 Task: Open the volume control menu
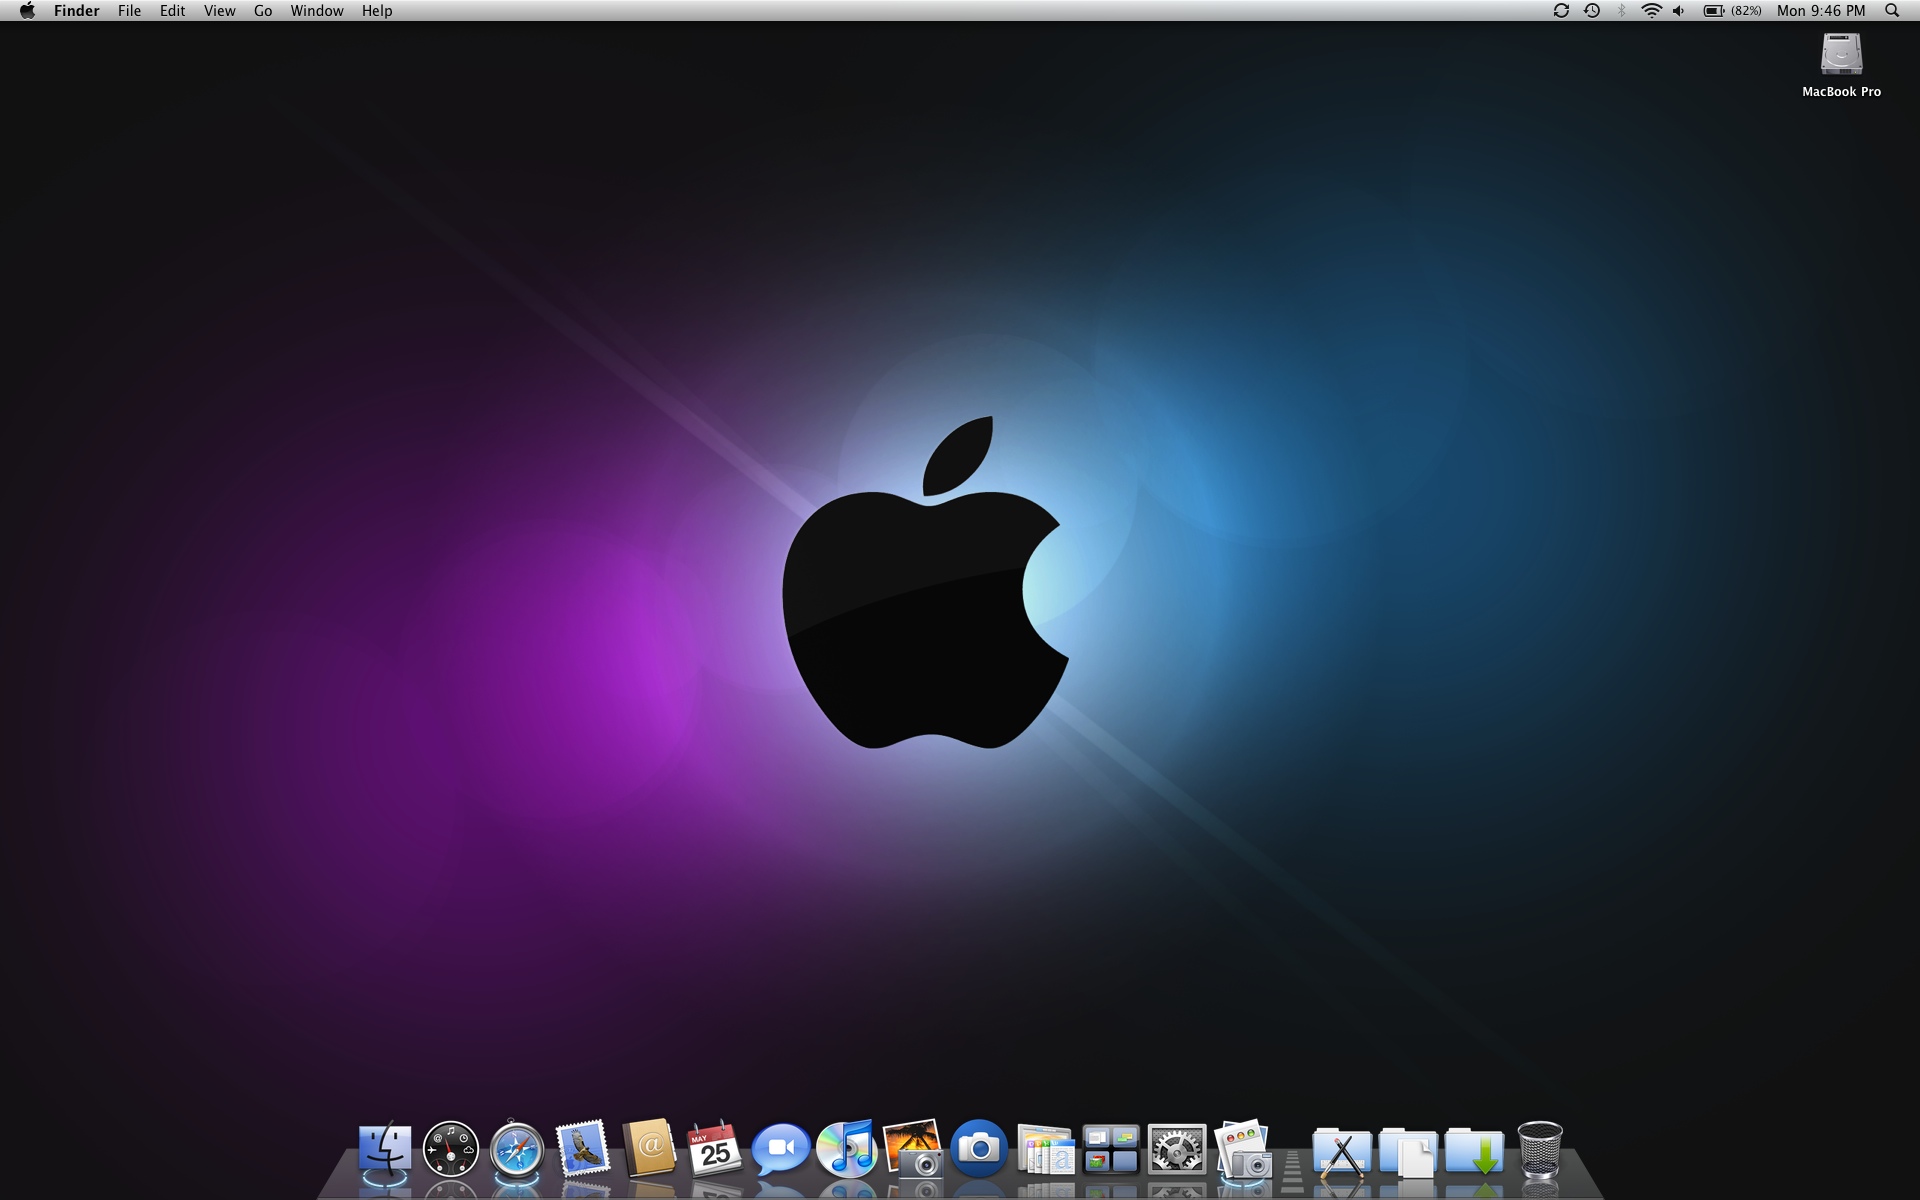(x=1679, y=11)
